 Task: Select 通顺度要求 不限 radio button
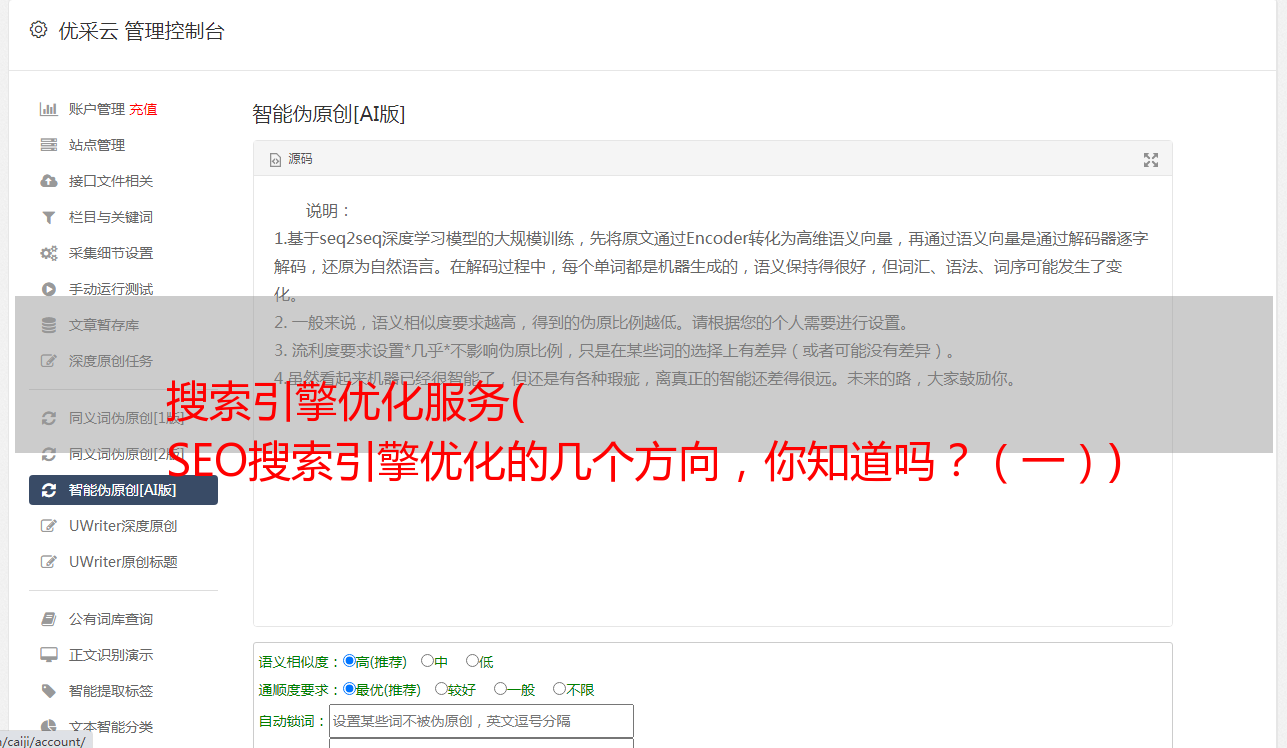(x=559, y=689)
